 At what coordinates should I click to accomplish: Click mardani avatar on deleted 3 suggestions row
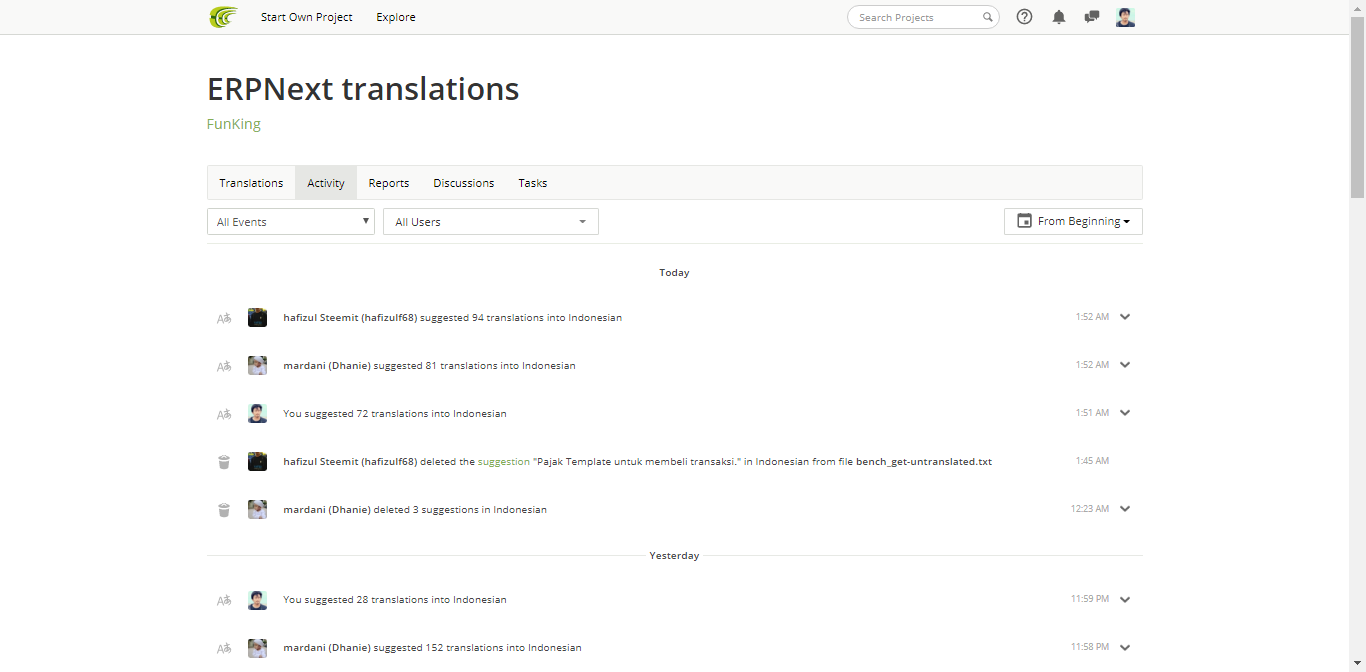coord(257,510)
